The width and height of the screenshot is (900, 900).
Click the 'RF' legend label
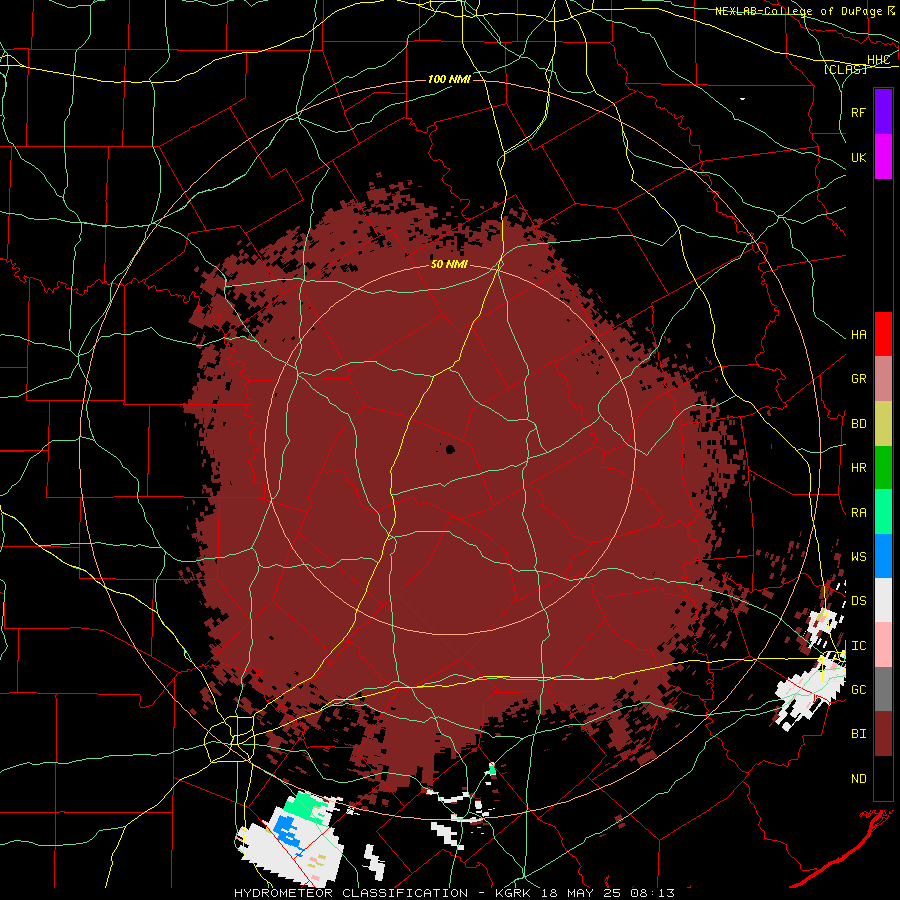(x=859, y=112)
